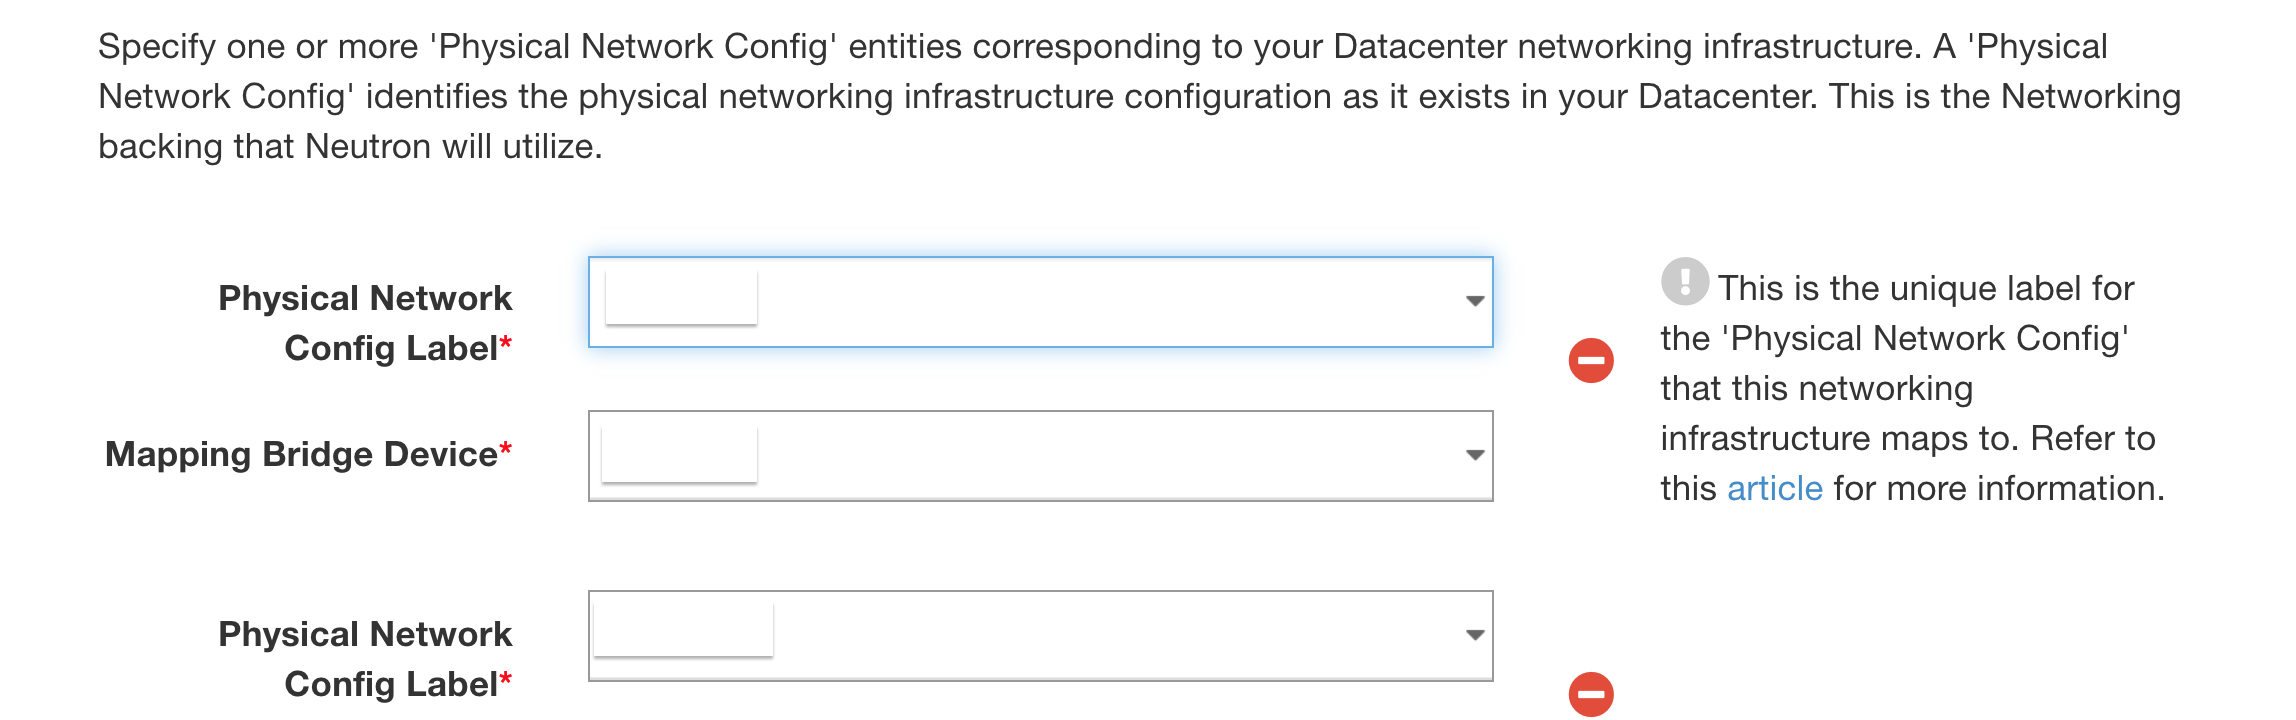The image size is (2296, 720).
Task: Click the caret arrow of first Config Label dropdown
Action: coord(1475,301)
